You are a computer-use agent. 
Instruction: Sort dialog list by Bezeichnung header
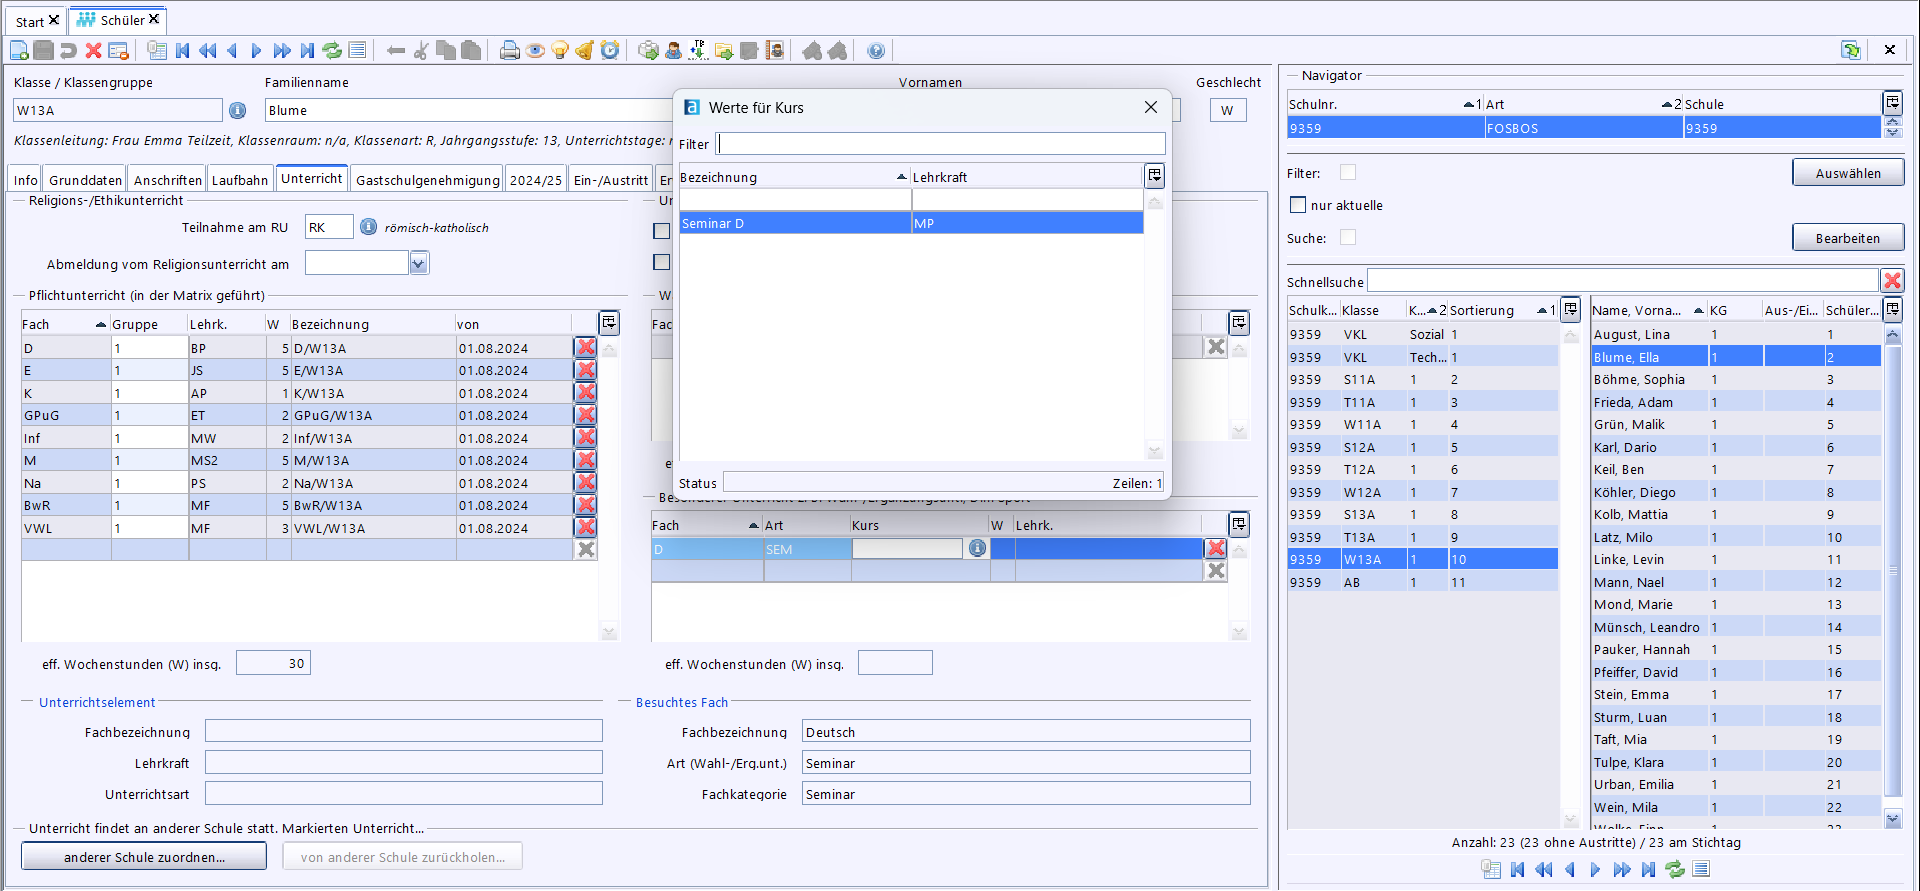[x=794, y=177]
